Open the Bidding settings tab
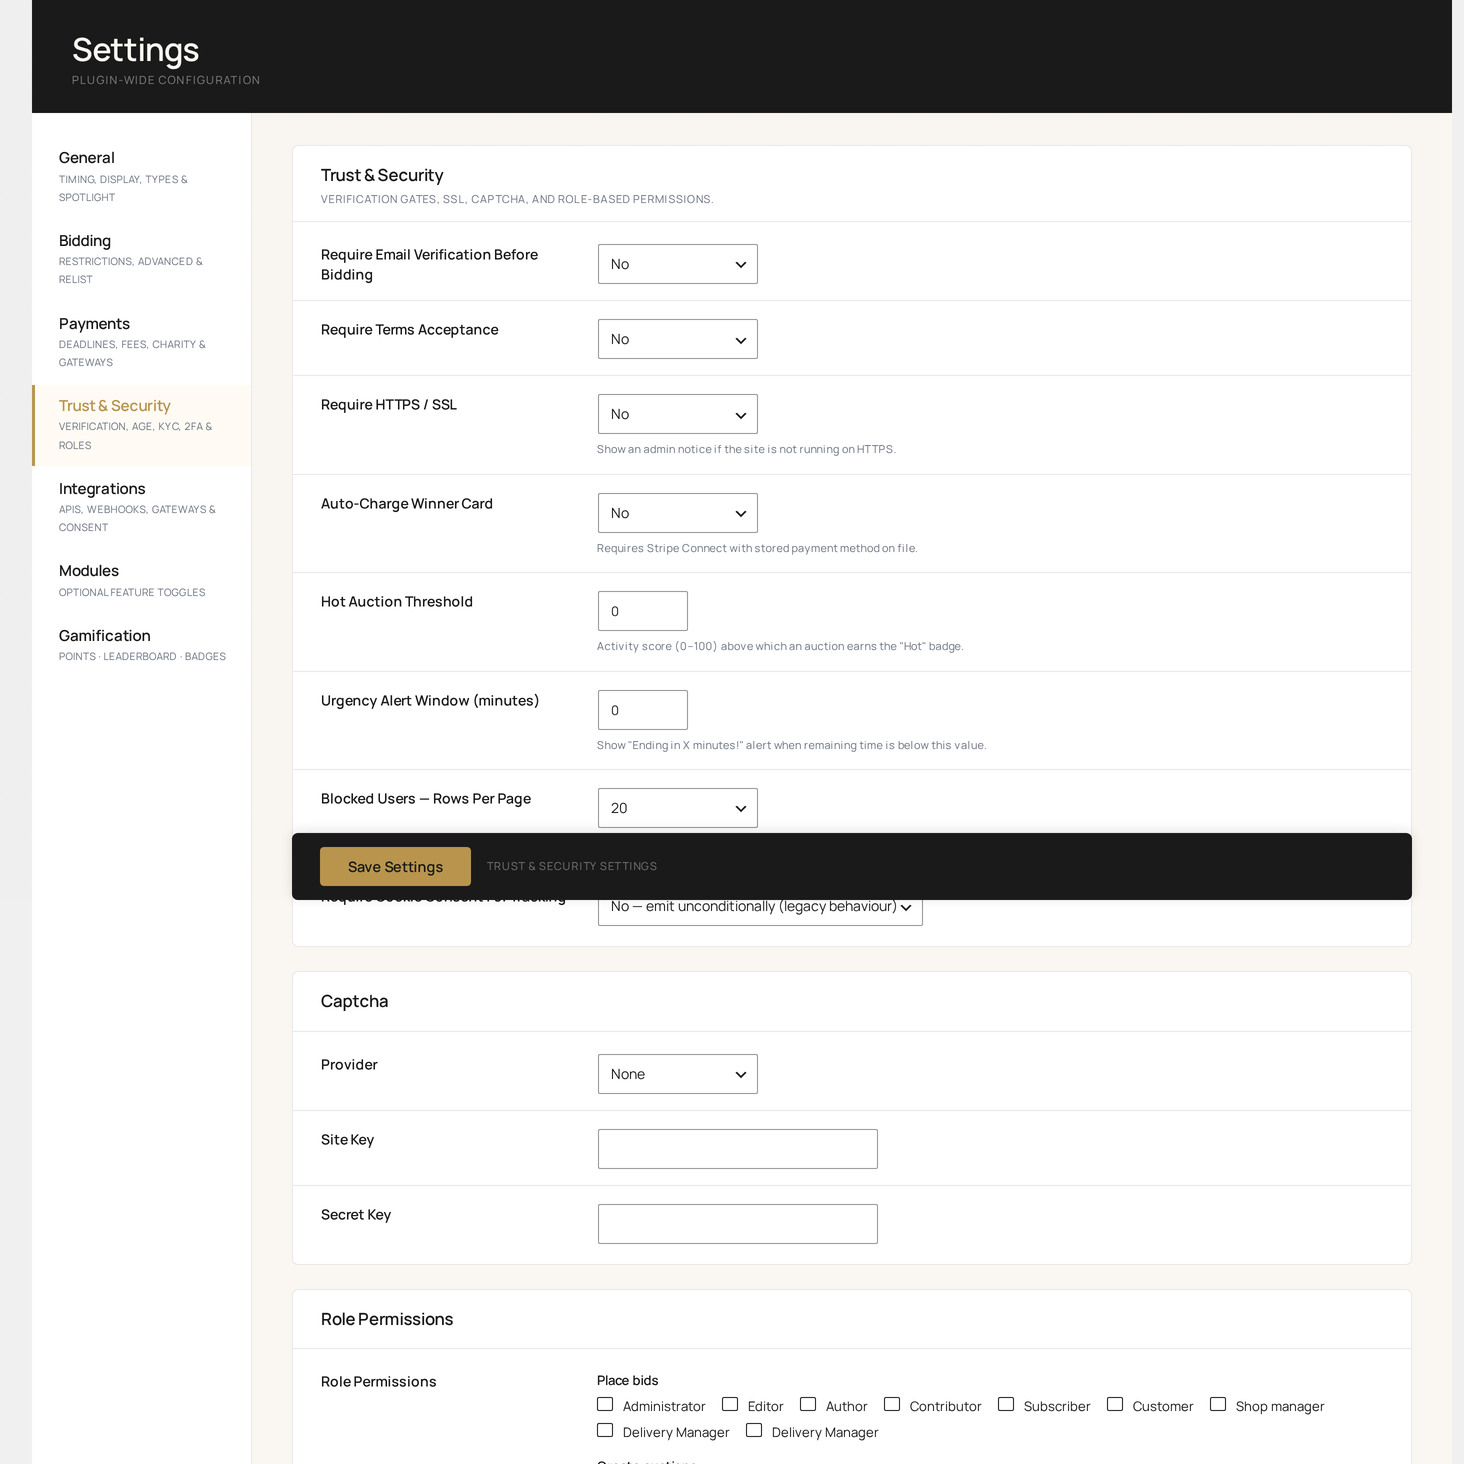This screenshot has width=1464, height=1464. (x=141, y=260)
